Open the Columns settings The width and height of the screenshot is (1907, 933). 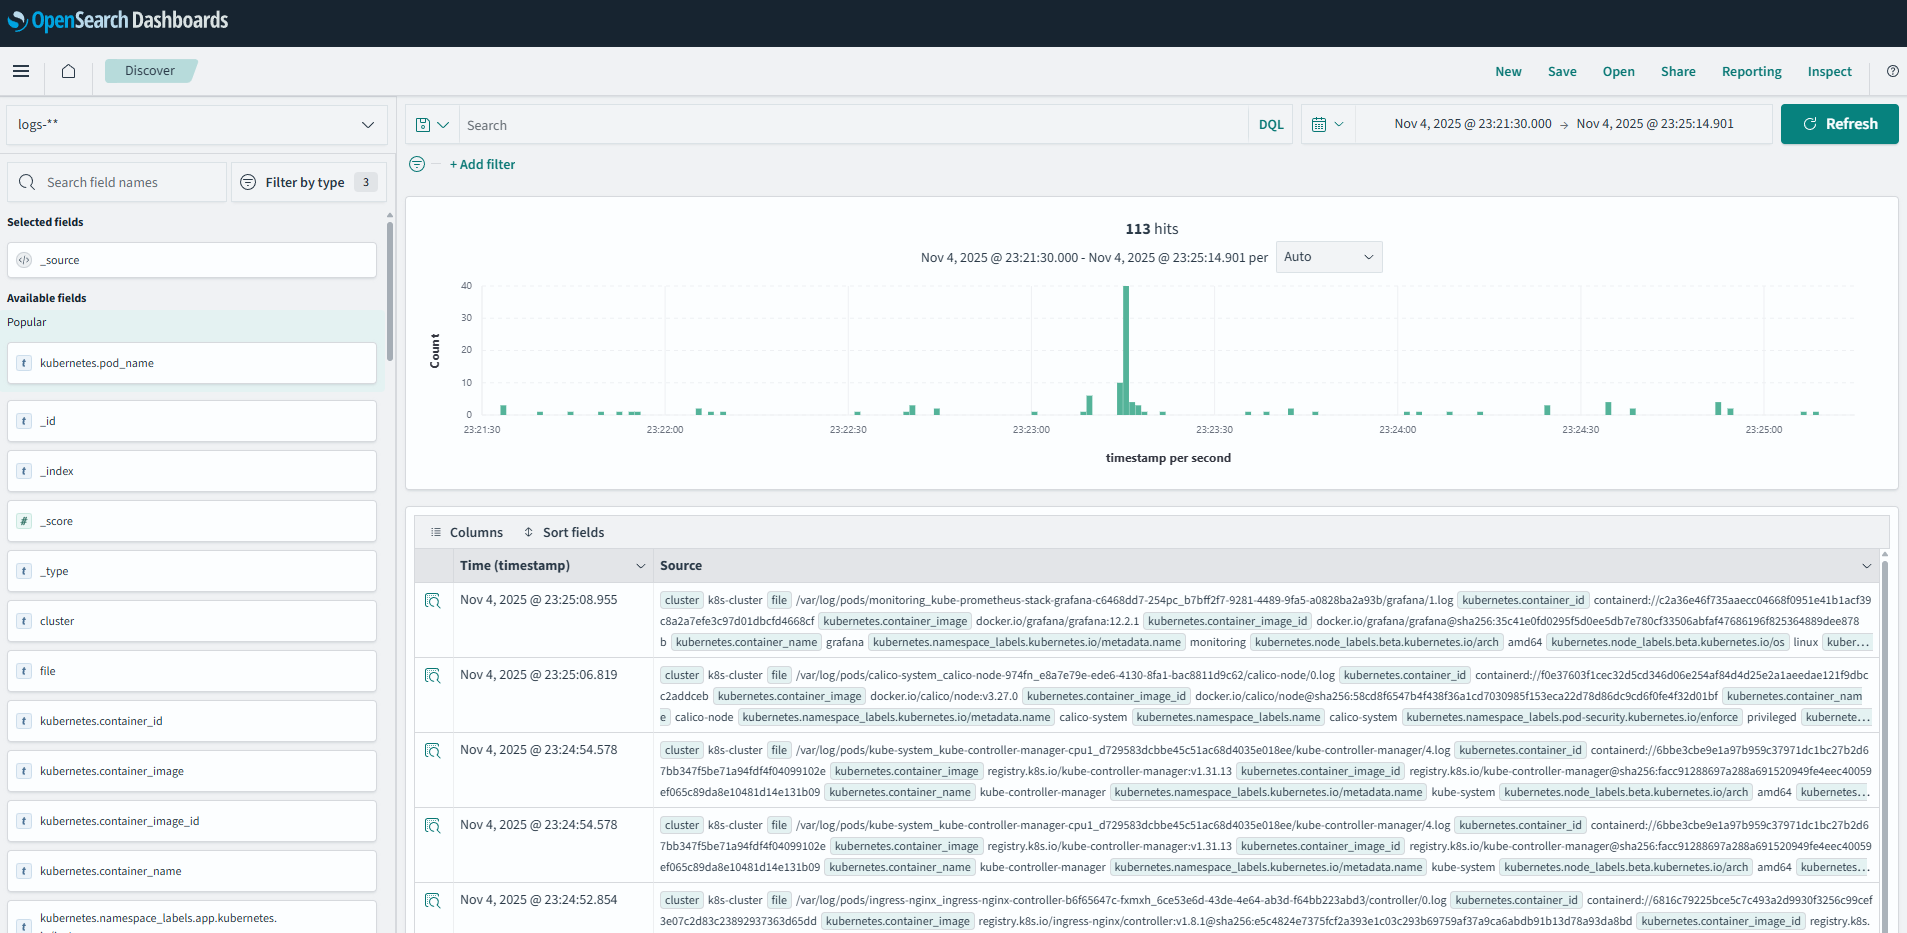click(x=466, y=532)
